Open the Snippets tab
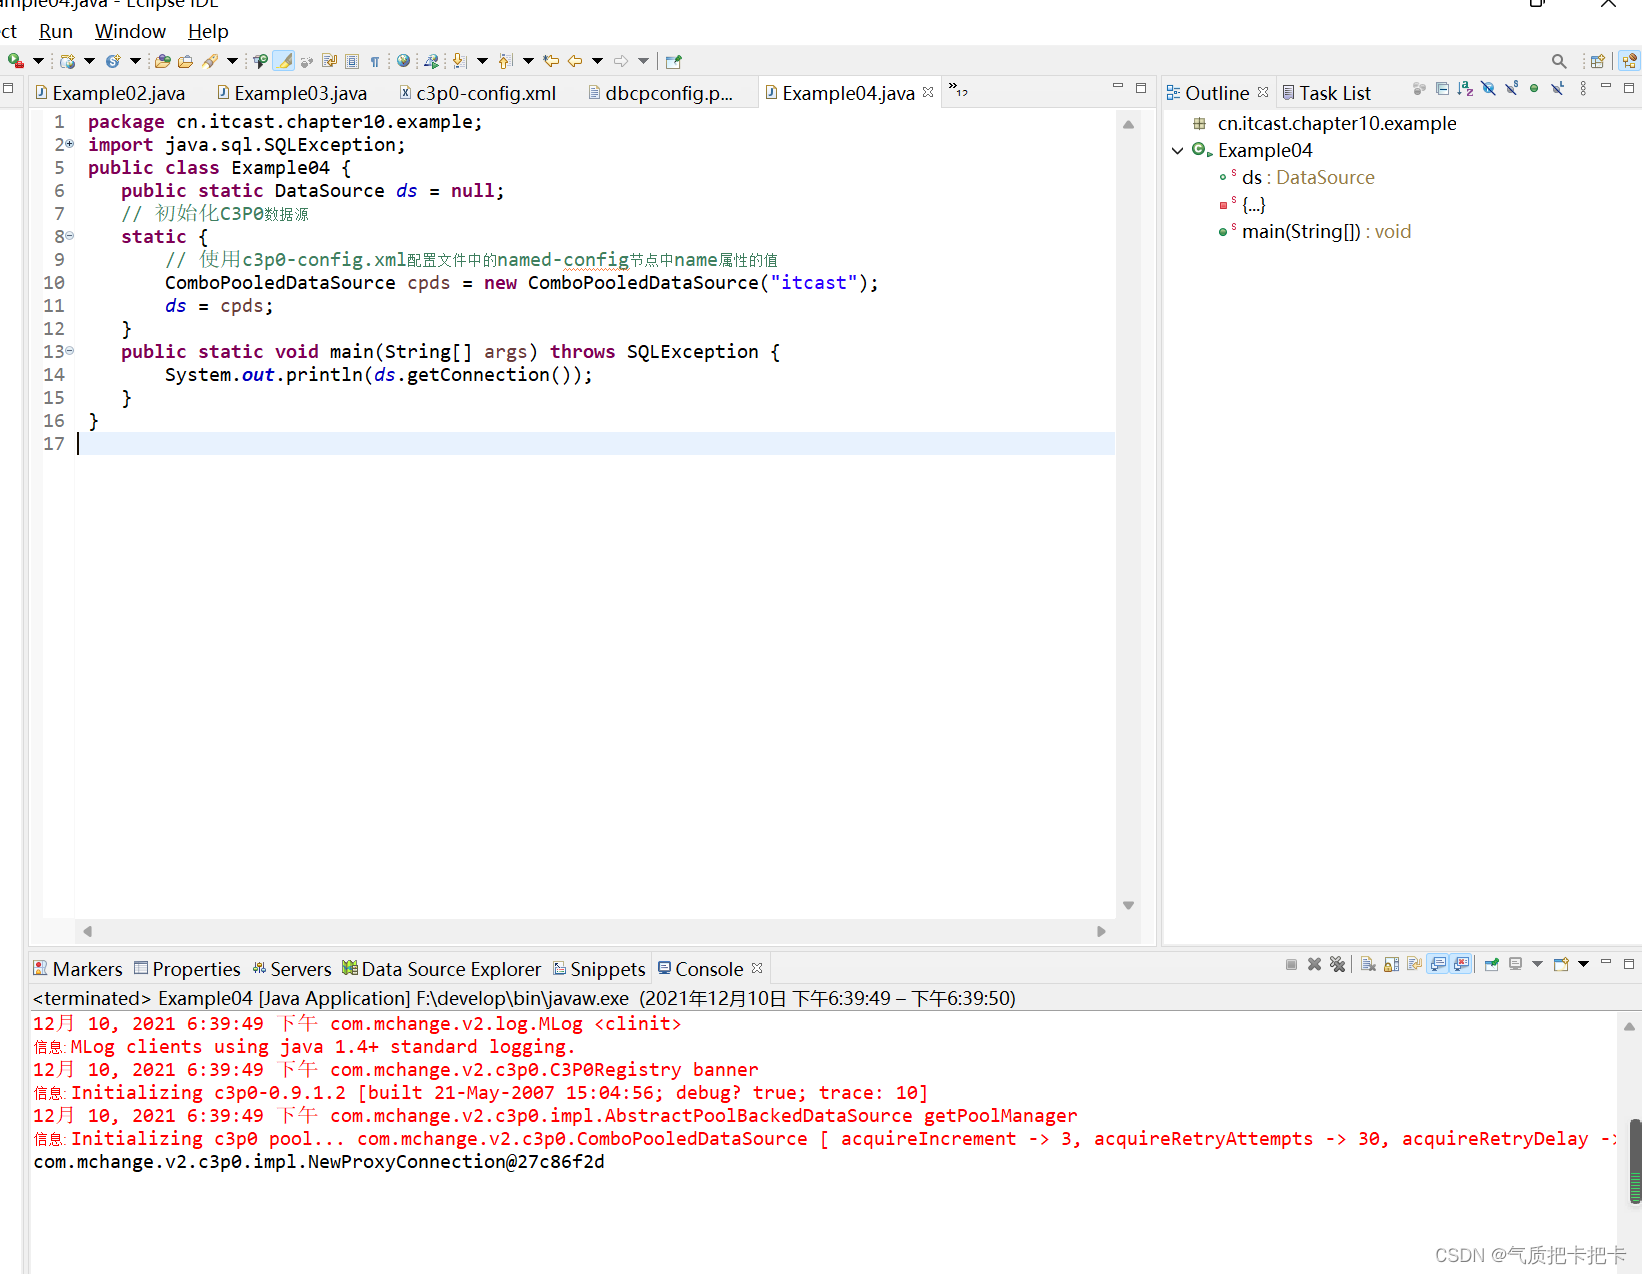 (x=599, y=969)
